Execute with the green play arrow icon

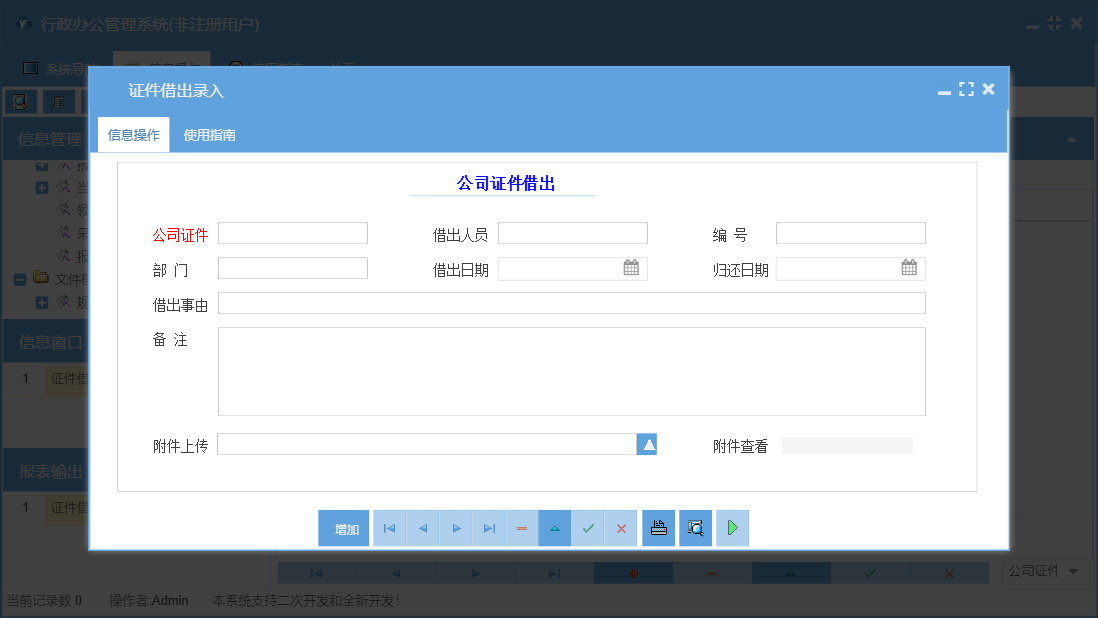(x=732, y=528)
